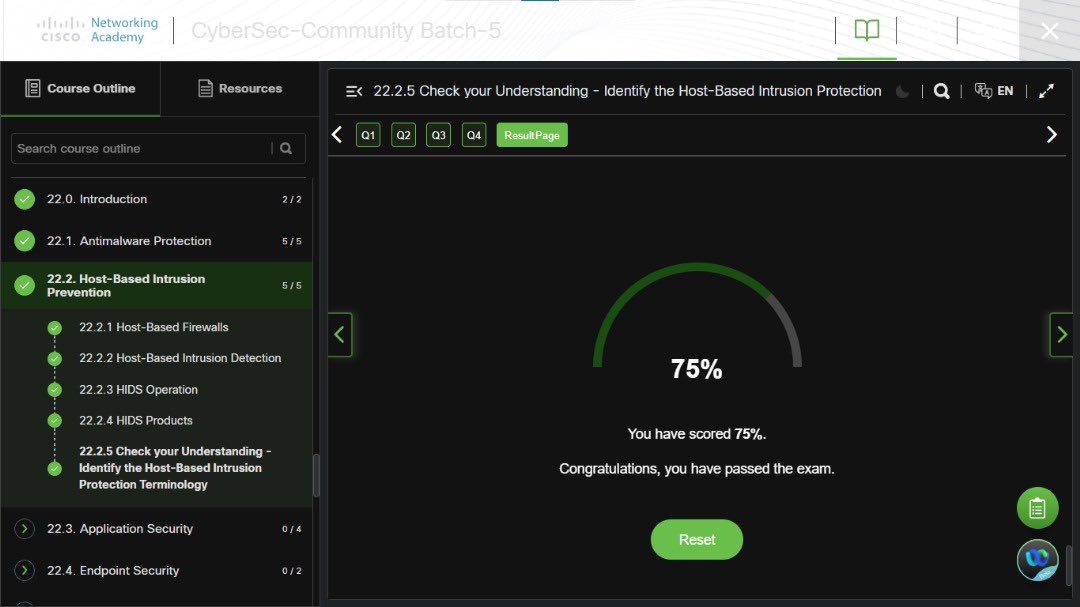Click green checkmark next to 22.2. Host-Based Intrusion
The width and height of the screenshot is (1080, 607).
(x=24, y=285)
